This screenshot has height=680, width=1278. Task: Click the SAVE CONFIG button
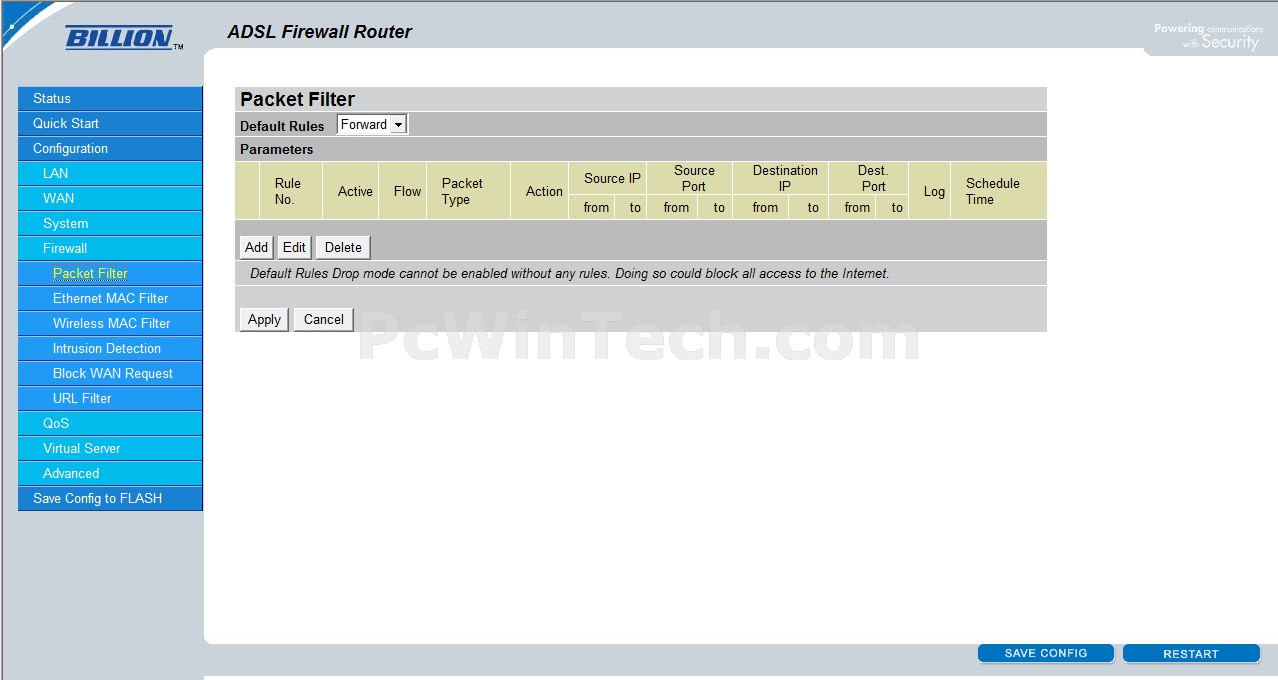[1046, 653]
